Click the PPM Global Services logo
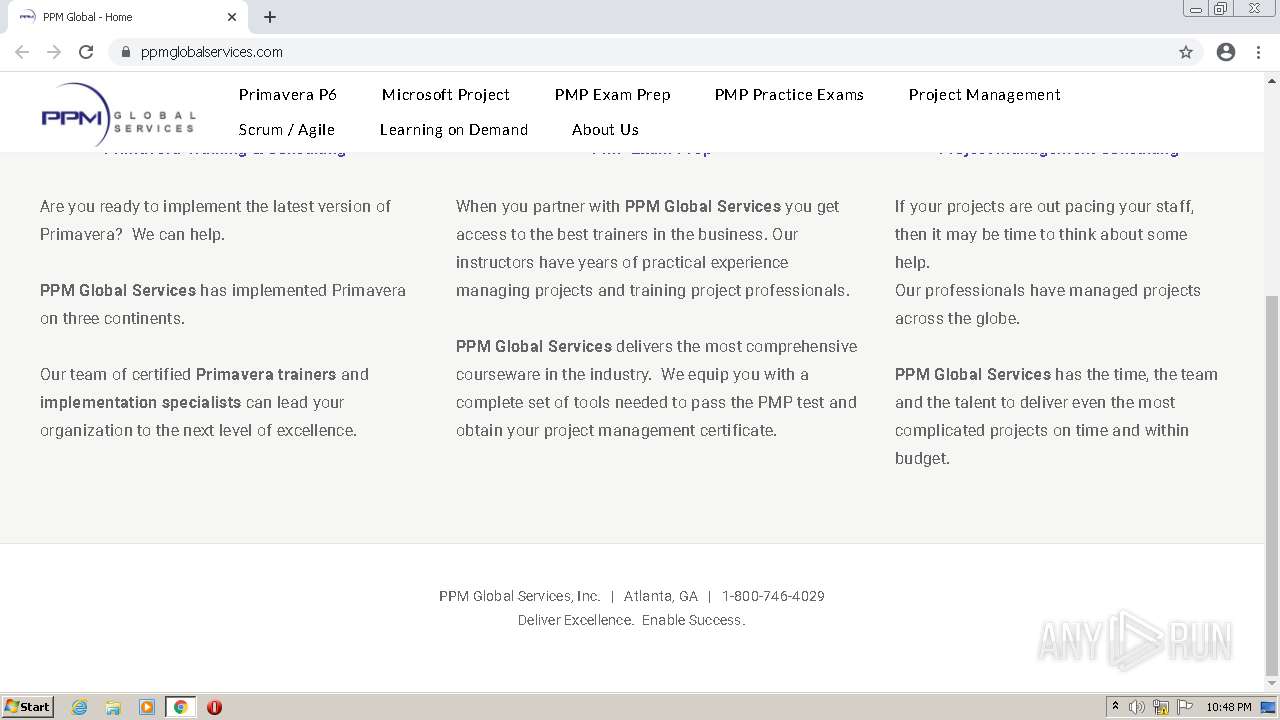Viewport: 1280px width, 720px height. (118, 115)
